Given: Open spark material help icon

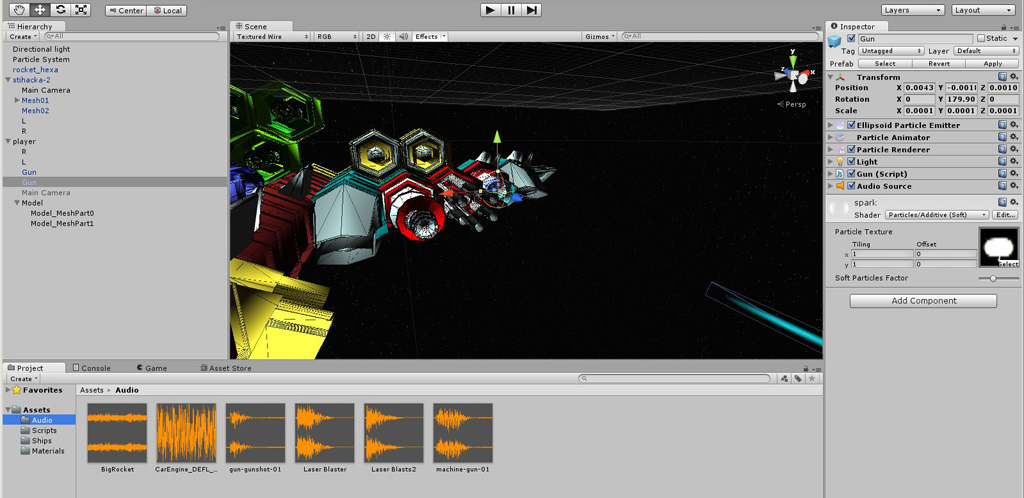Looking at the screenshot, I should [x=1002, y=202].
